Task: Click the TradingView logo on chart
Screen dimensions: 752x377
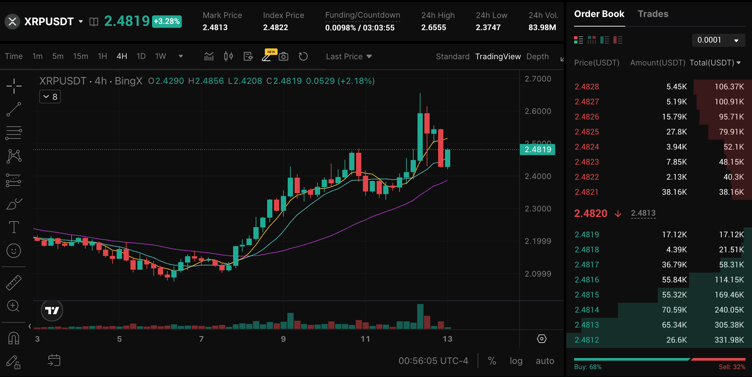Action: coord(52,310)
